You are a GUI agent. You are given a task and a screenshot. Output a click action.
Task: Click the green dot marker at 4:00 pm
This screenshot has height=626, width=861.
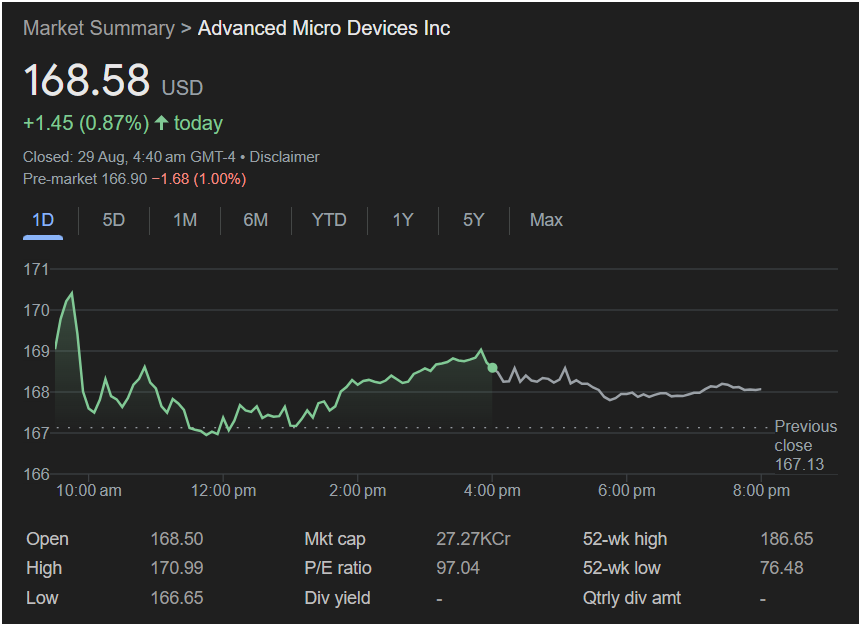coord(492,368)
